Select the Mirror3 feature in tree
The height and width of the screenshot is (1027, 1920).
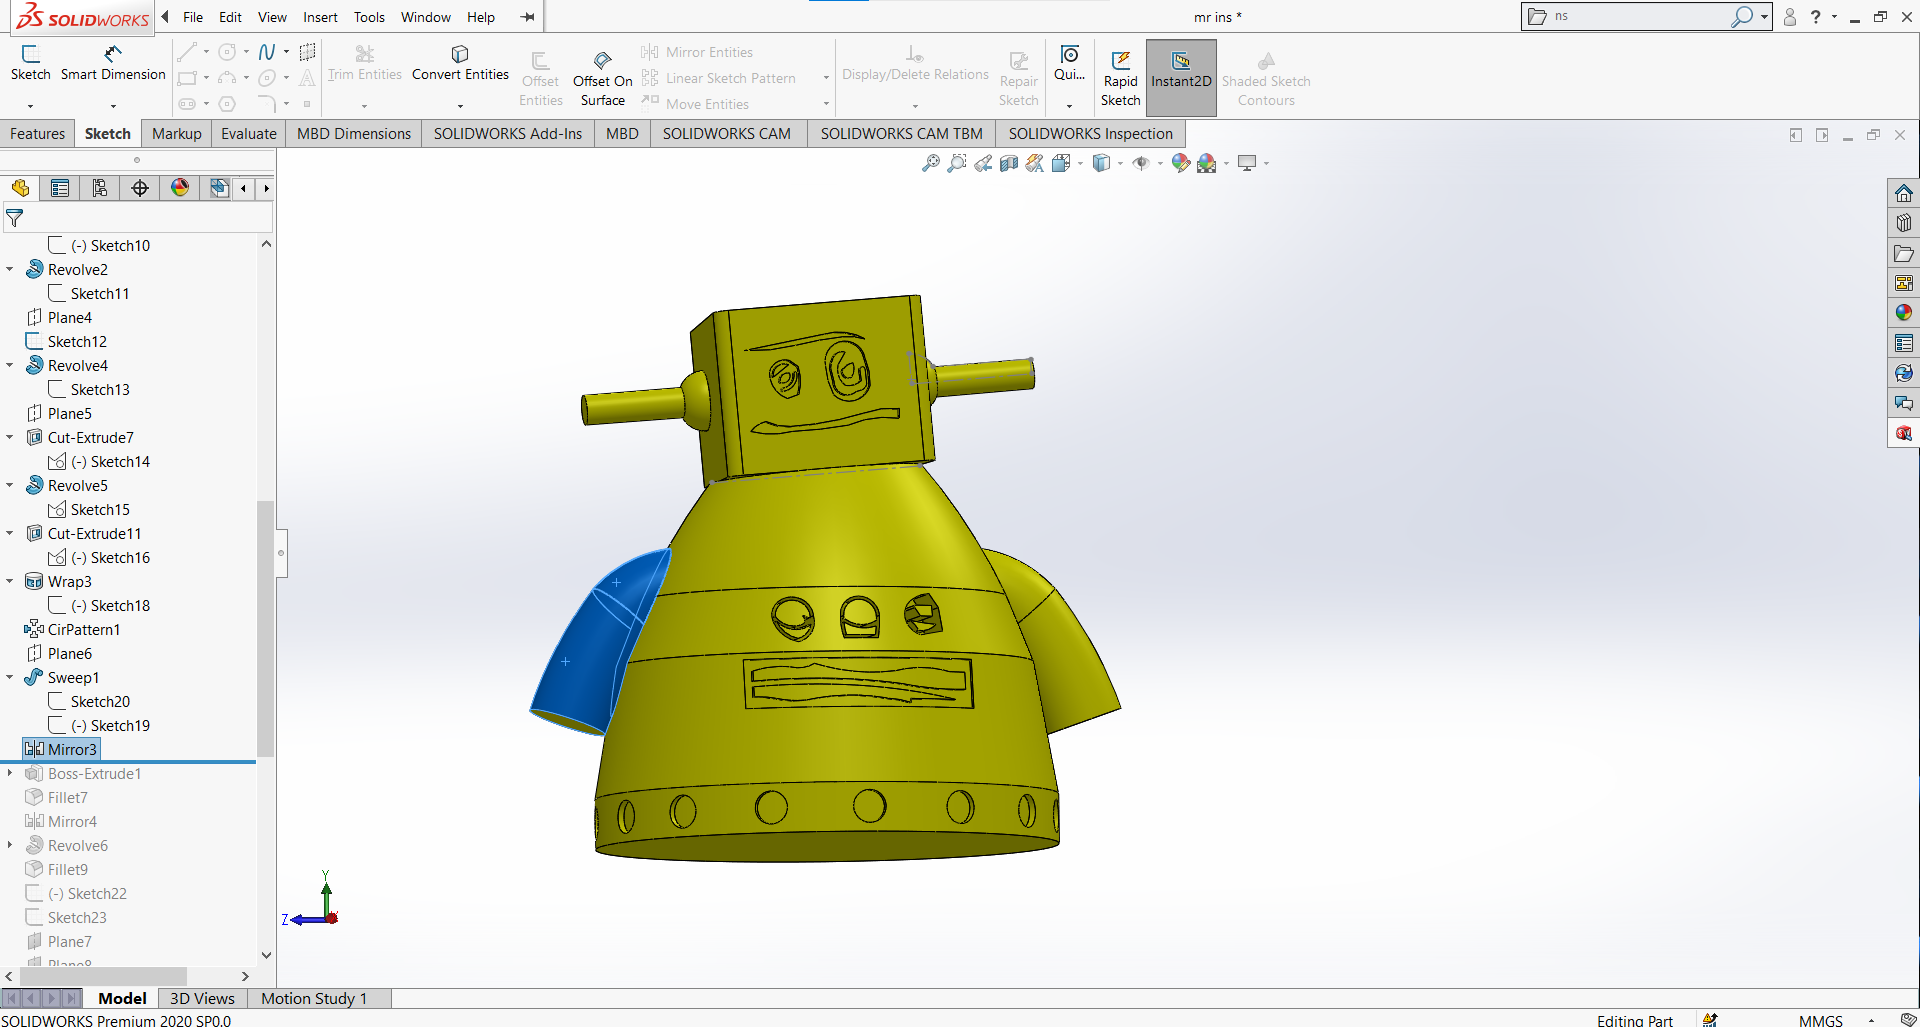(x=72, y=749)
